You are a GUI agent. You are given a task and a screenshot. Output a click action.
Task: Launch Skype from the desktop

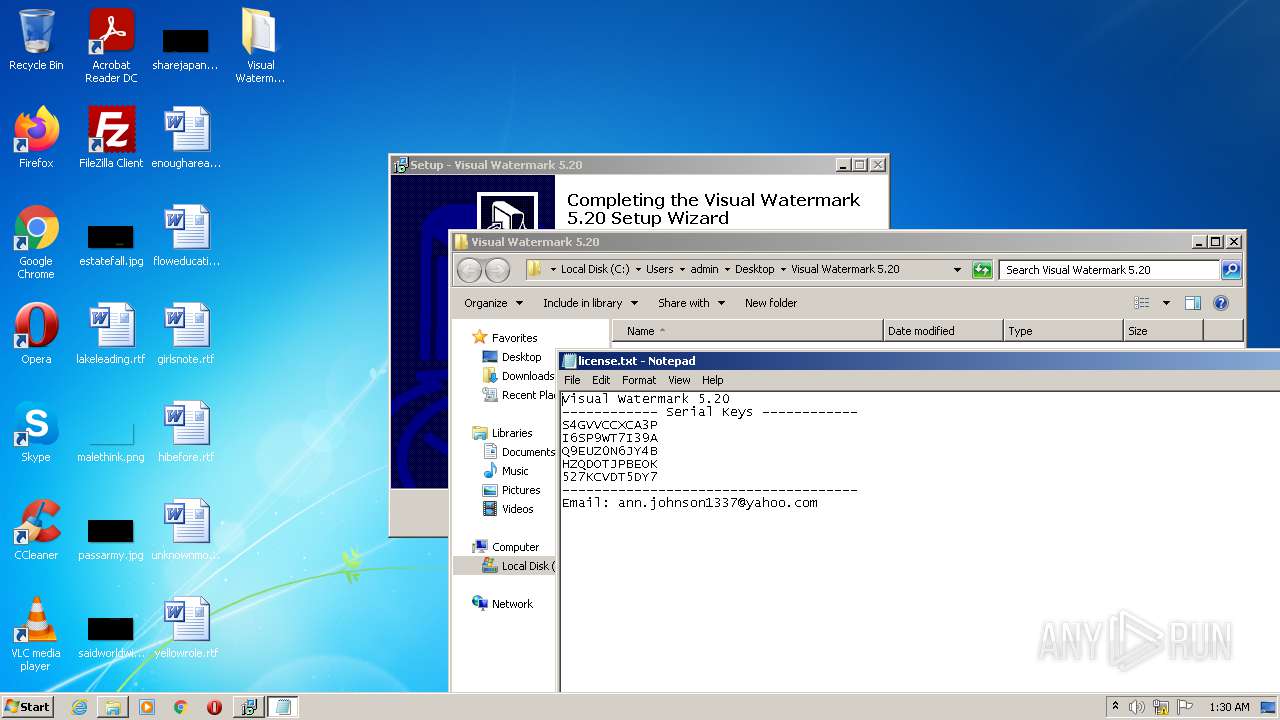(x=36, y=432)
